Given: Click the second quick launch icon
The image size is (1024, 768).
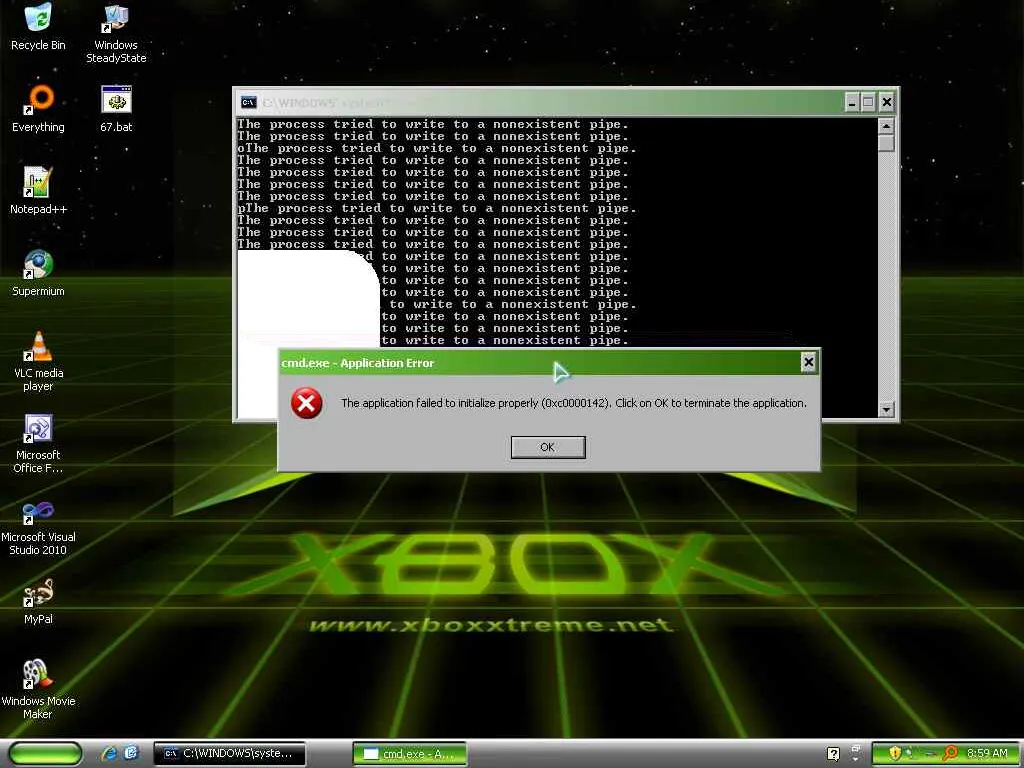Looking at the screenshot, I should tap(131, 754).
